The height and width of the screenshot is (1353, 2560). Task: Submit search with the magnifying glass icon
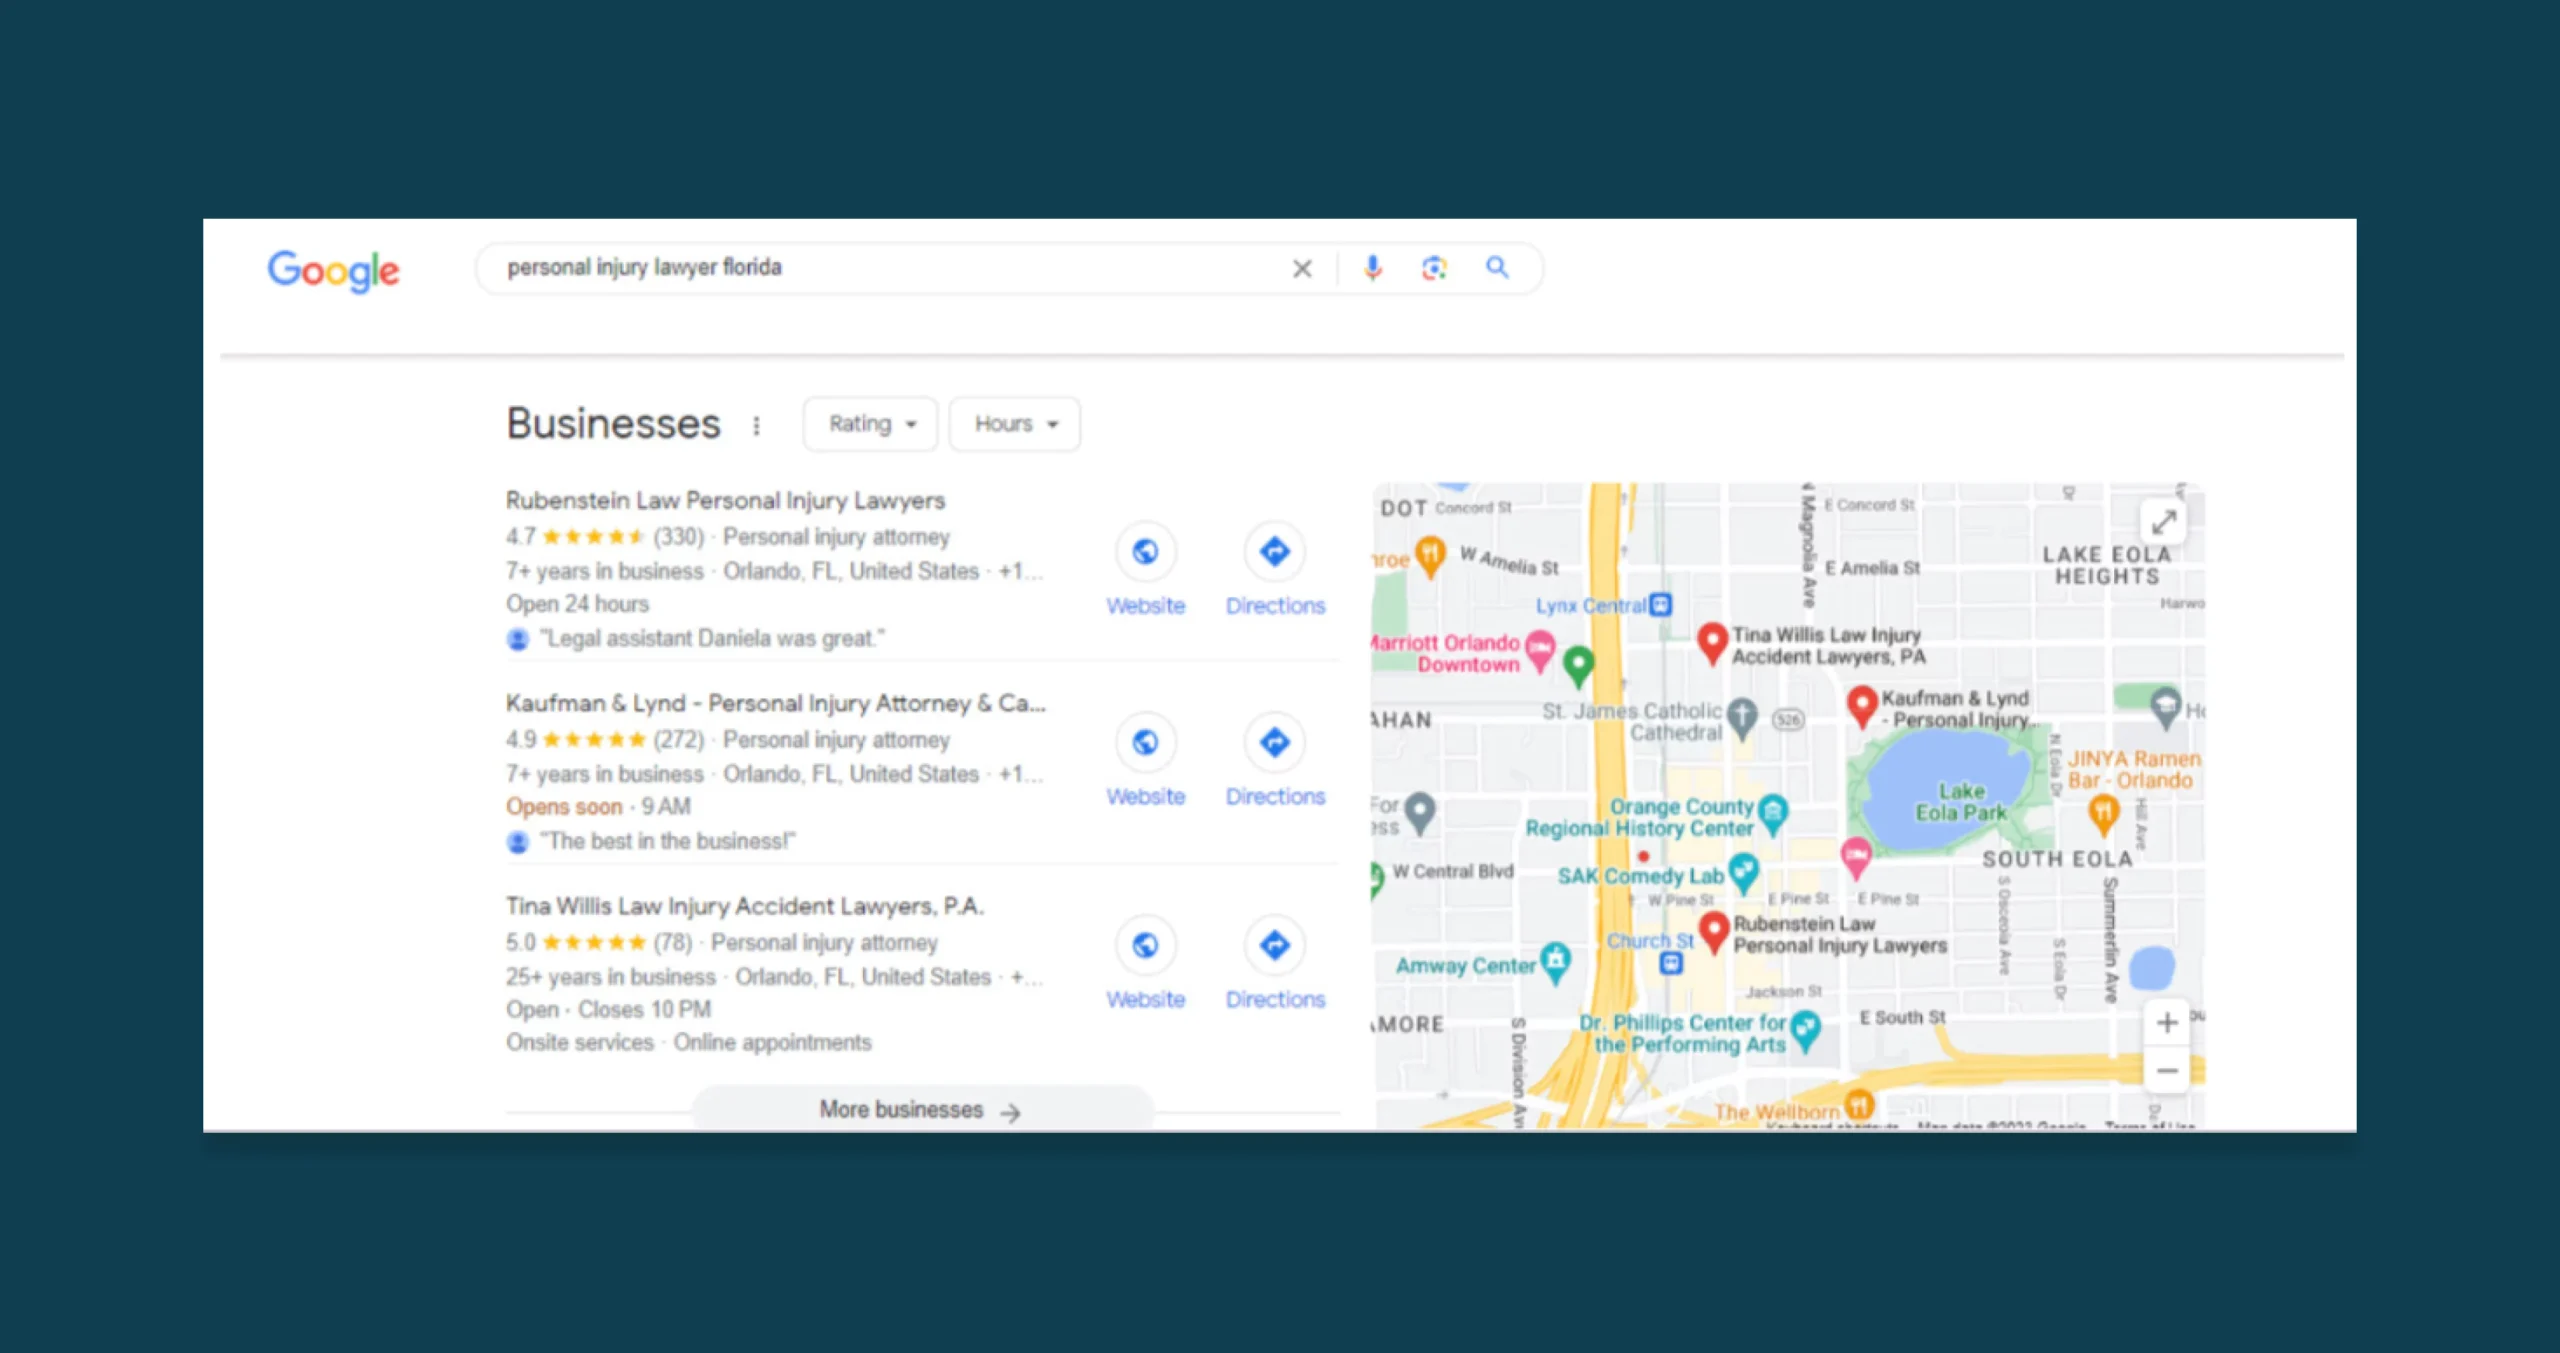click(1497, 267)
